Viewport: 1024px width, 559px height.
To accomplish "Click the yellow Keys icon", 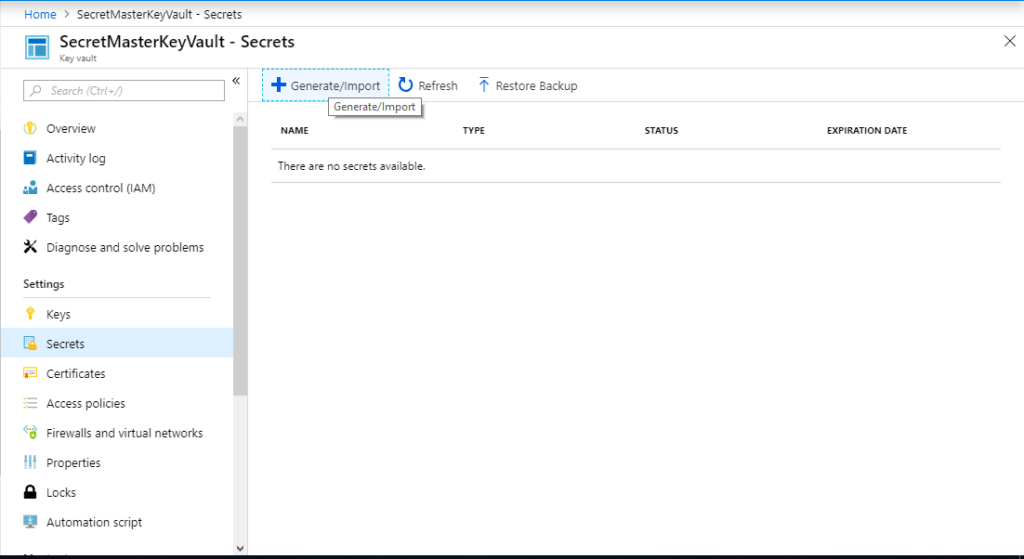I will point(30,313).
